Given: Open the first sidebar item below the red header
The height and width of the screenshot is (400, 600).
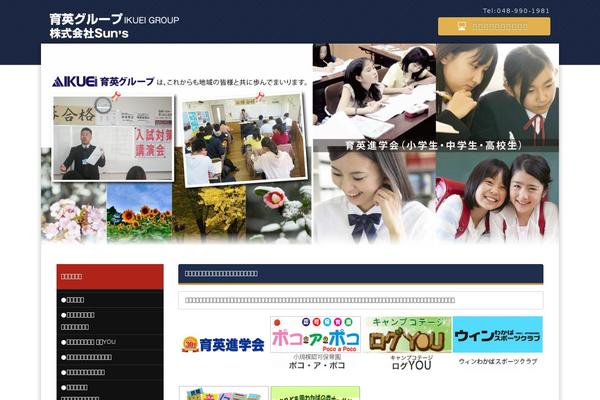Looking at the screenshot, I should click(110, 300).
